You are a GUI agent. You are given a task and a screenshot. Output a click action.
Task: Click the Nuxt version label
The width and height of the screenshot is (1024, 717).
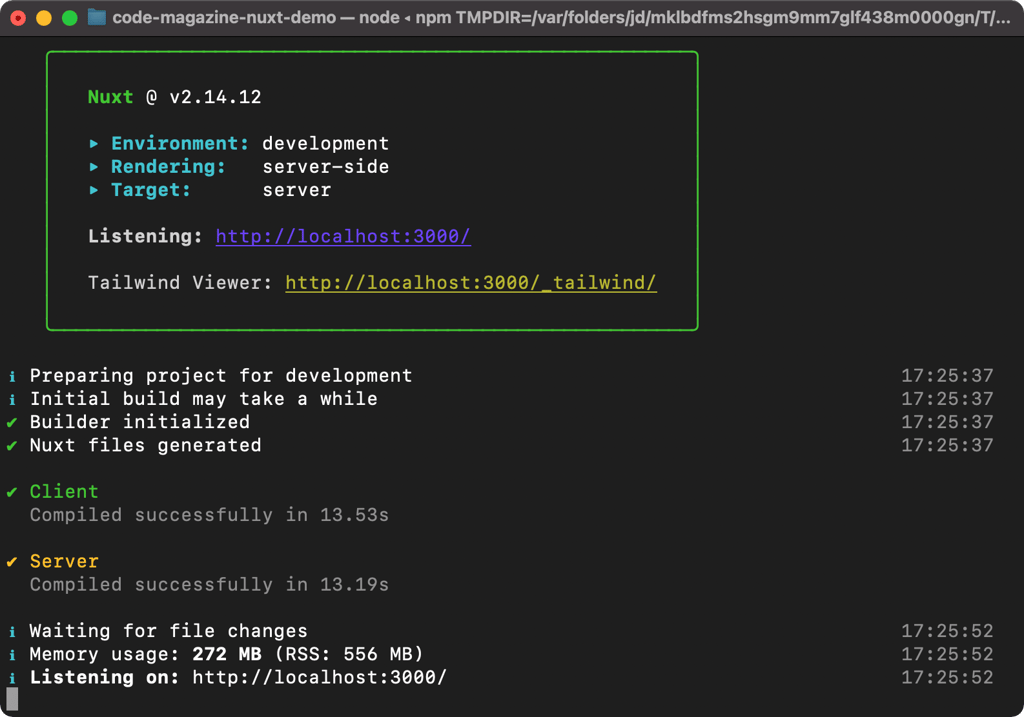click(x=174, y=97)
